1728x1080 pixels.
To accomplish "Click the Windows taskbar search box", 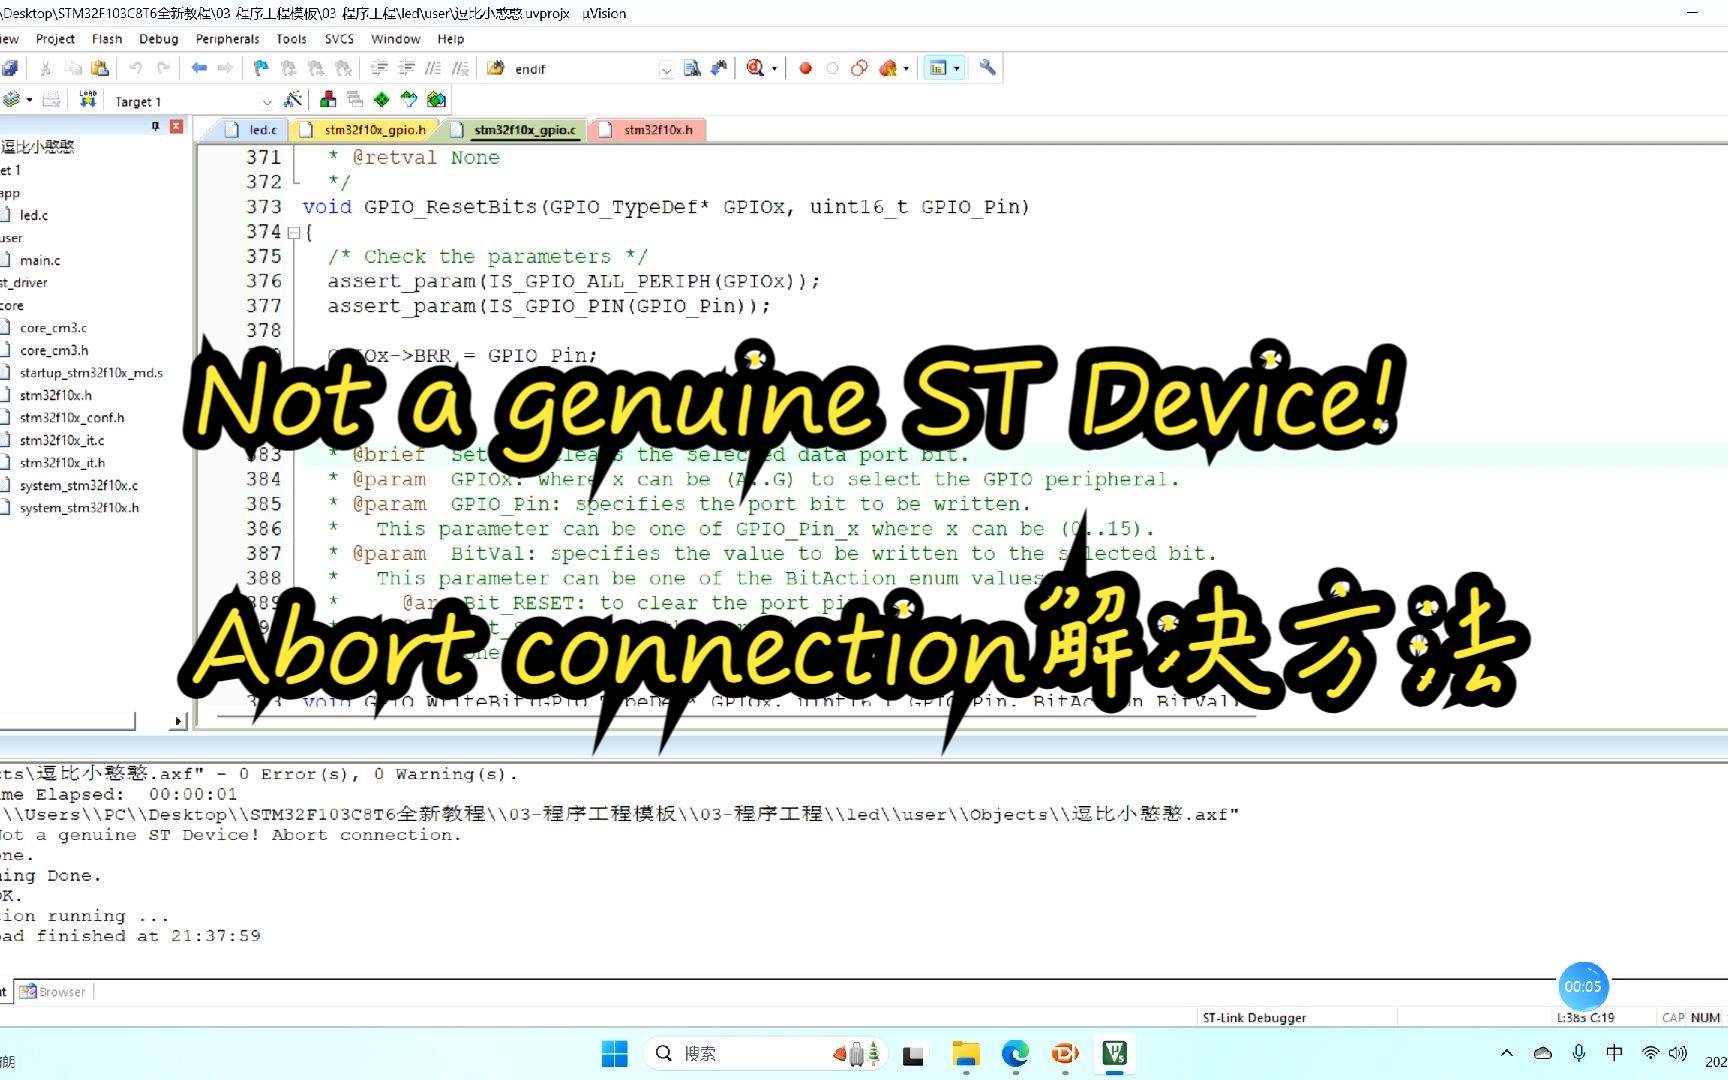I will click(x=766, y=1053).
